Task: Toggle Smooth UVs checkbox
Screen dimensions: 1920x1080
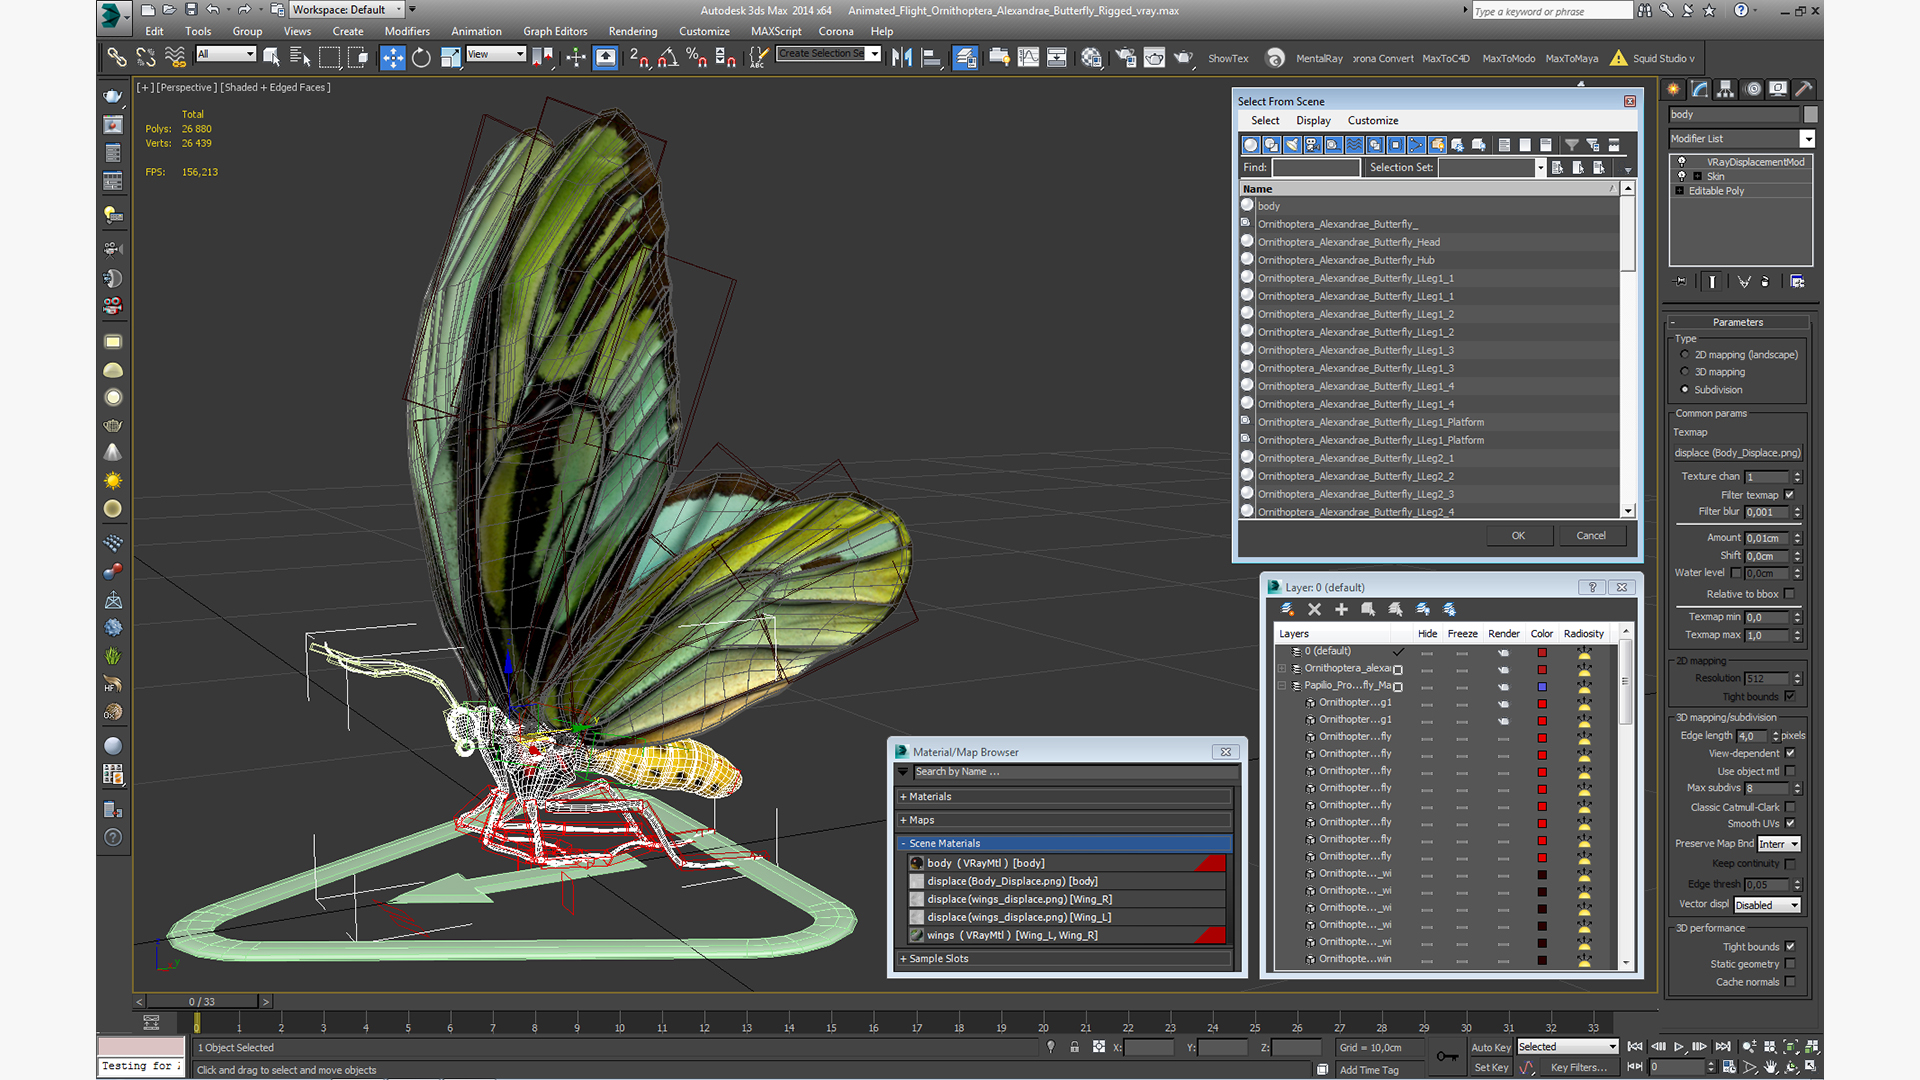Action: (1789, 824)
